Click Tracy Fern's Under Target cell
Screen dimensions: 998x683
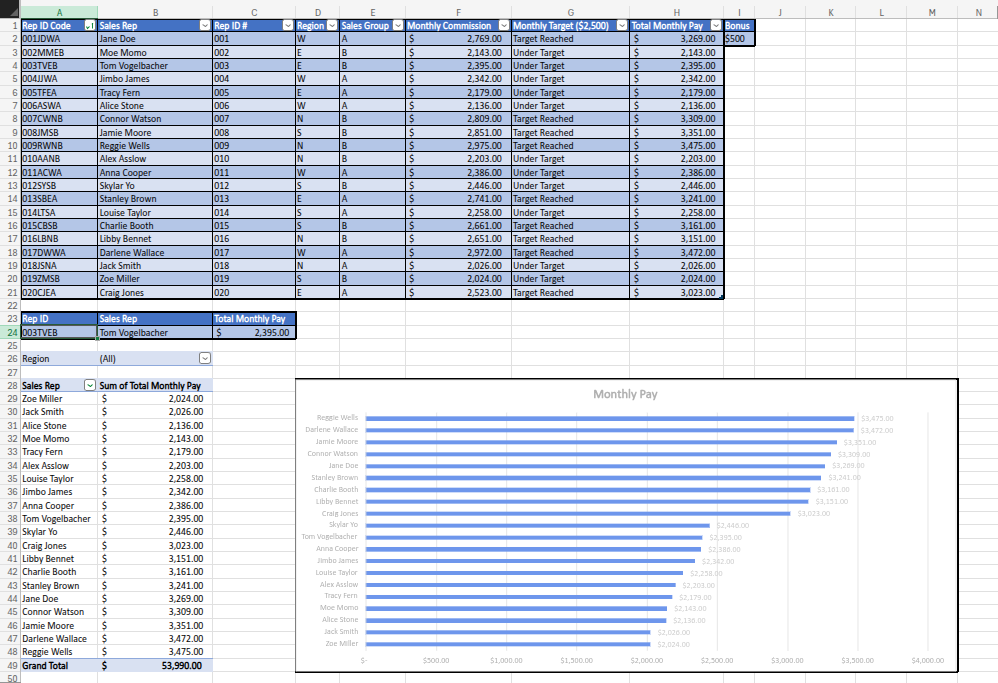(x=570, y=92)
